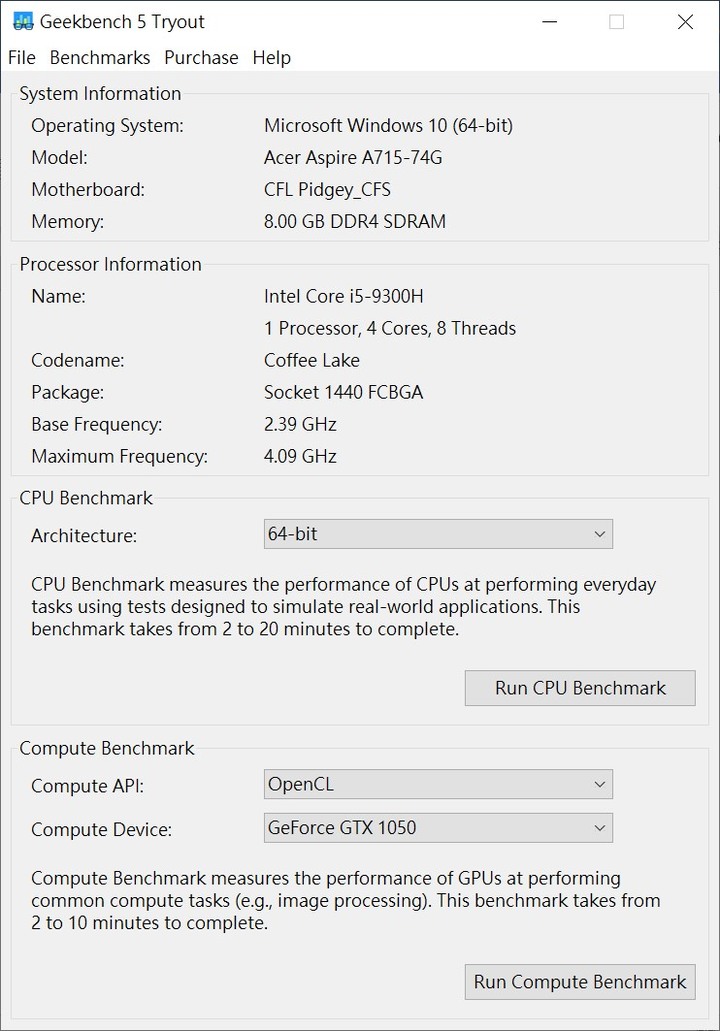Viewport: 720px width, 1031px height.
Task: Select the base frequency value '2.39 GHz'
Action: (300, 425)
